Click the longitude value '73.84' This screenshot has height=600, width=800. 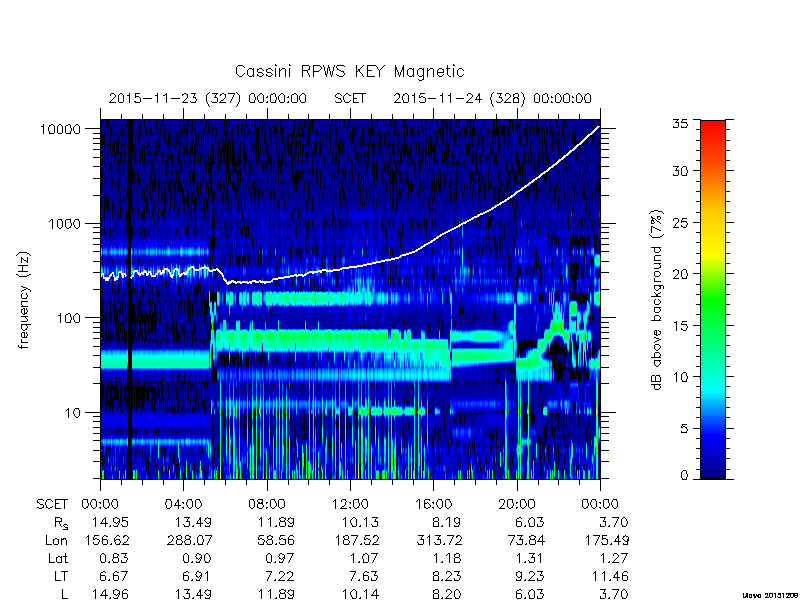point(527,540)
